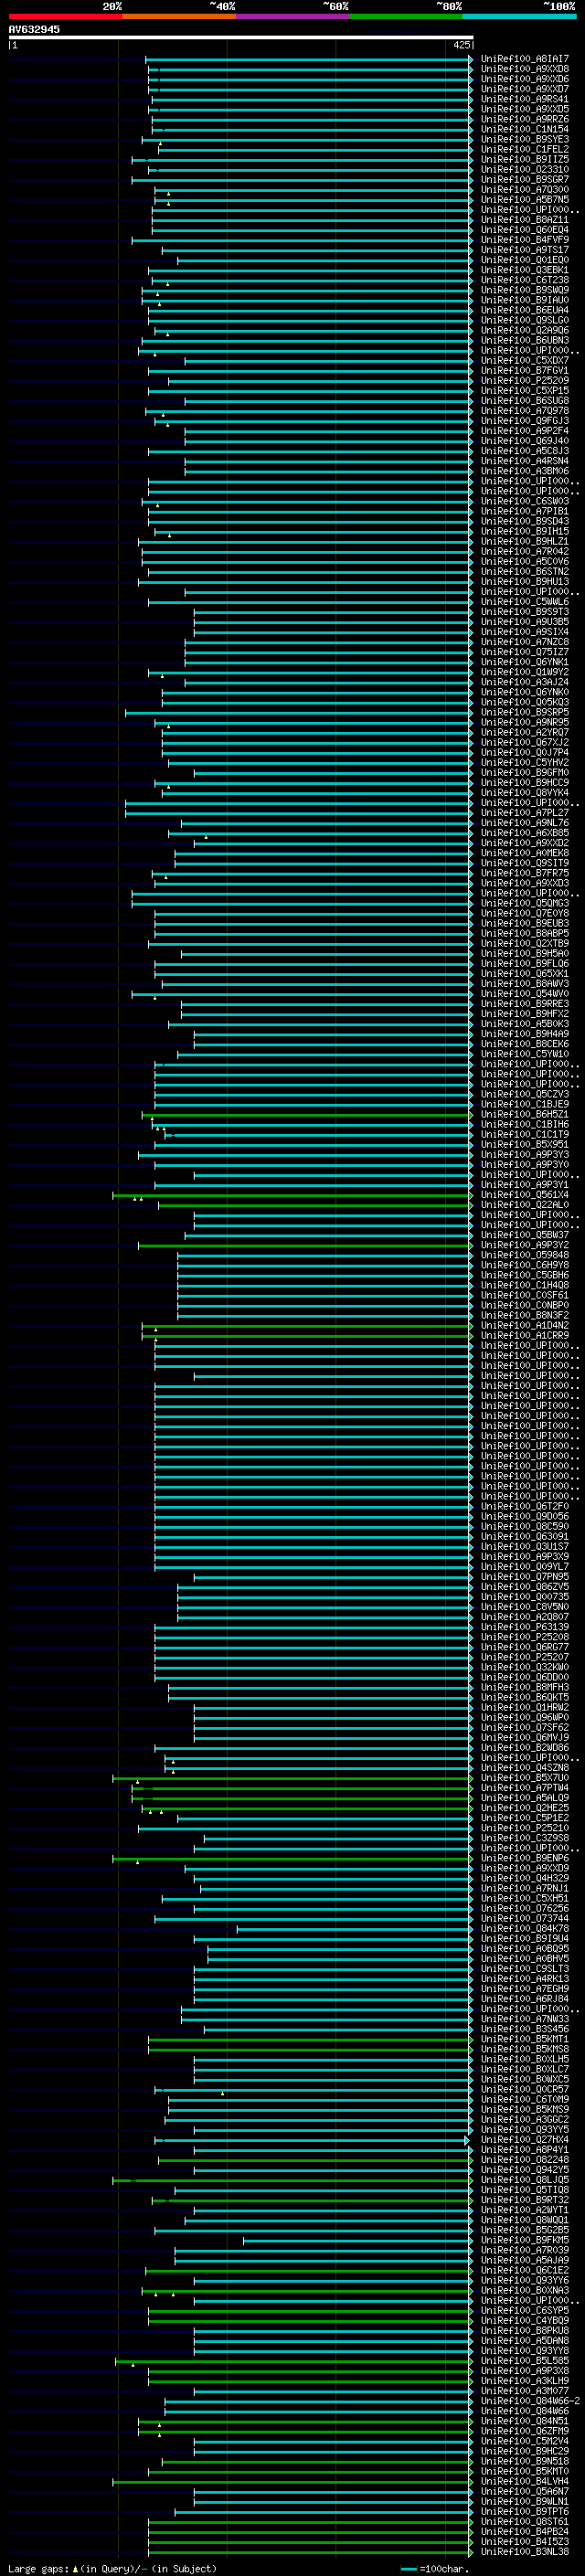Click label UniRef100_A9P3Y3
Viewport: 585px width, 2576px height.
[525, 1155]
